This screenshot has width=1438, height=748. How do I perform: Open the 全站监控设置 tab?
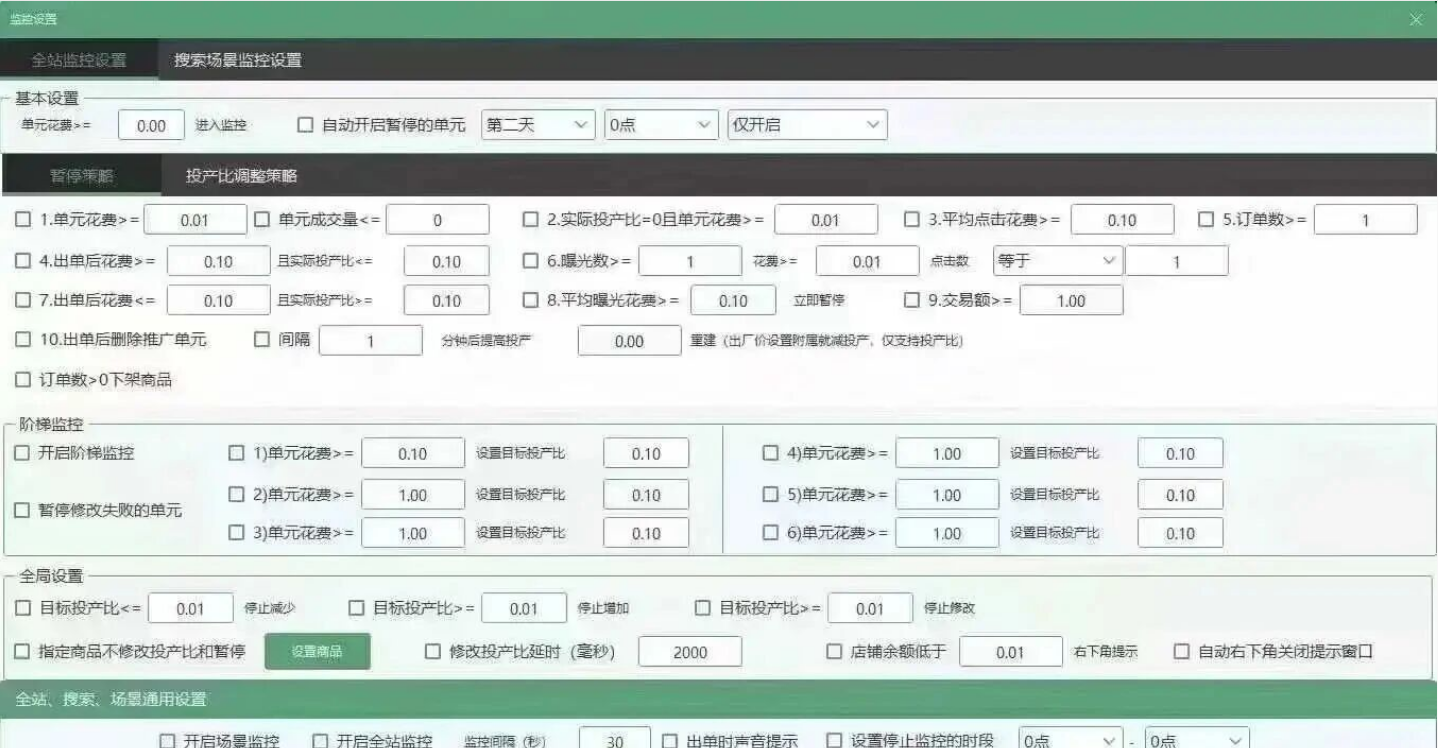[79, 60]
